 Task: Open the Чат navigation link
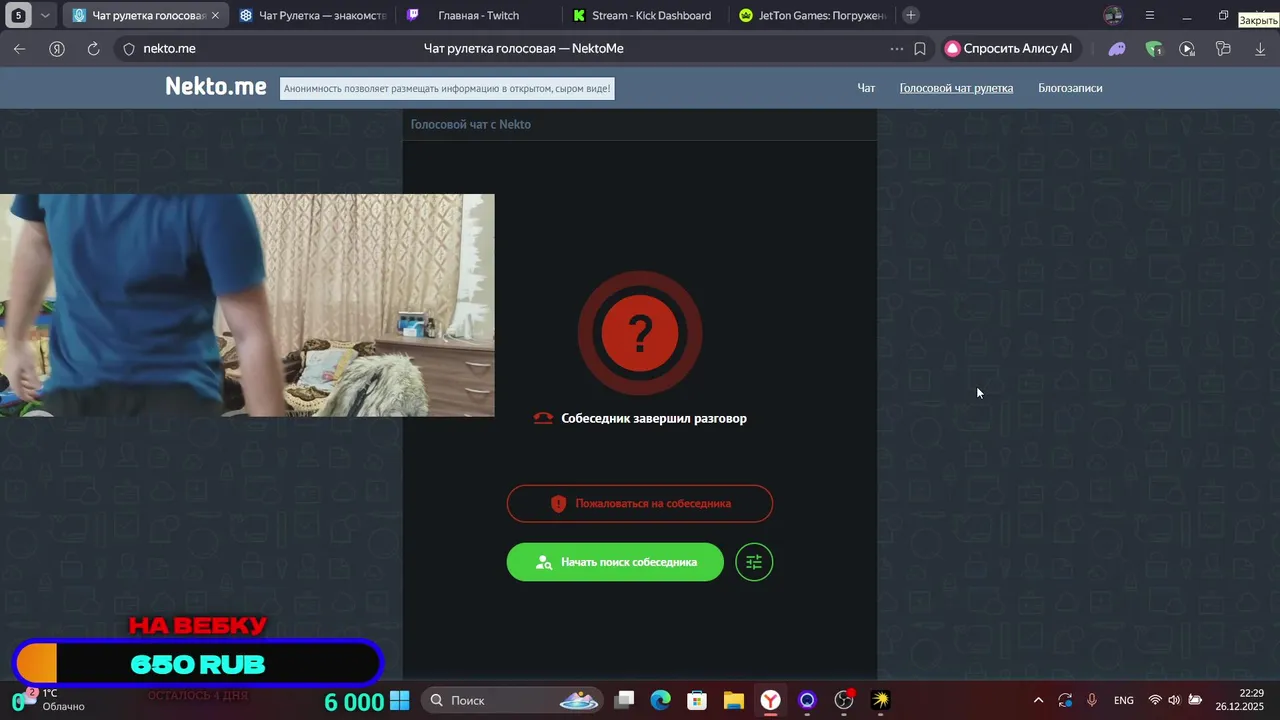866,88
